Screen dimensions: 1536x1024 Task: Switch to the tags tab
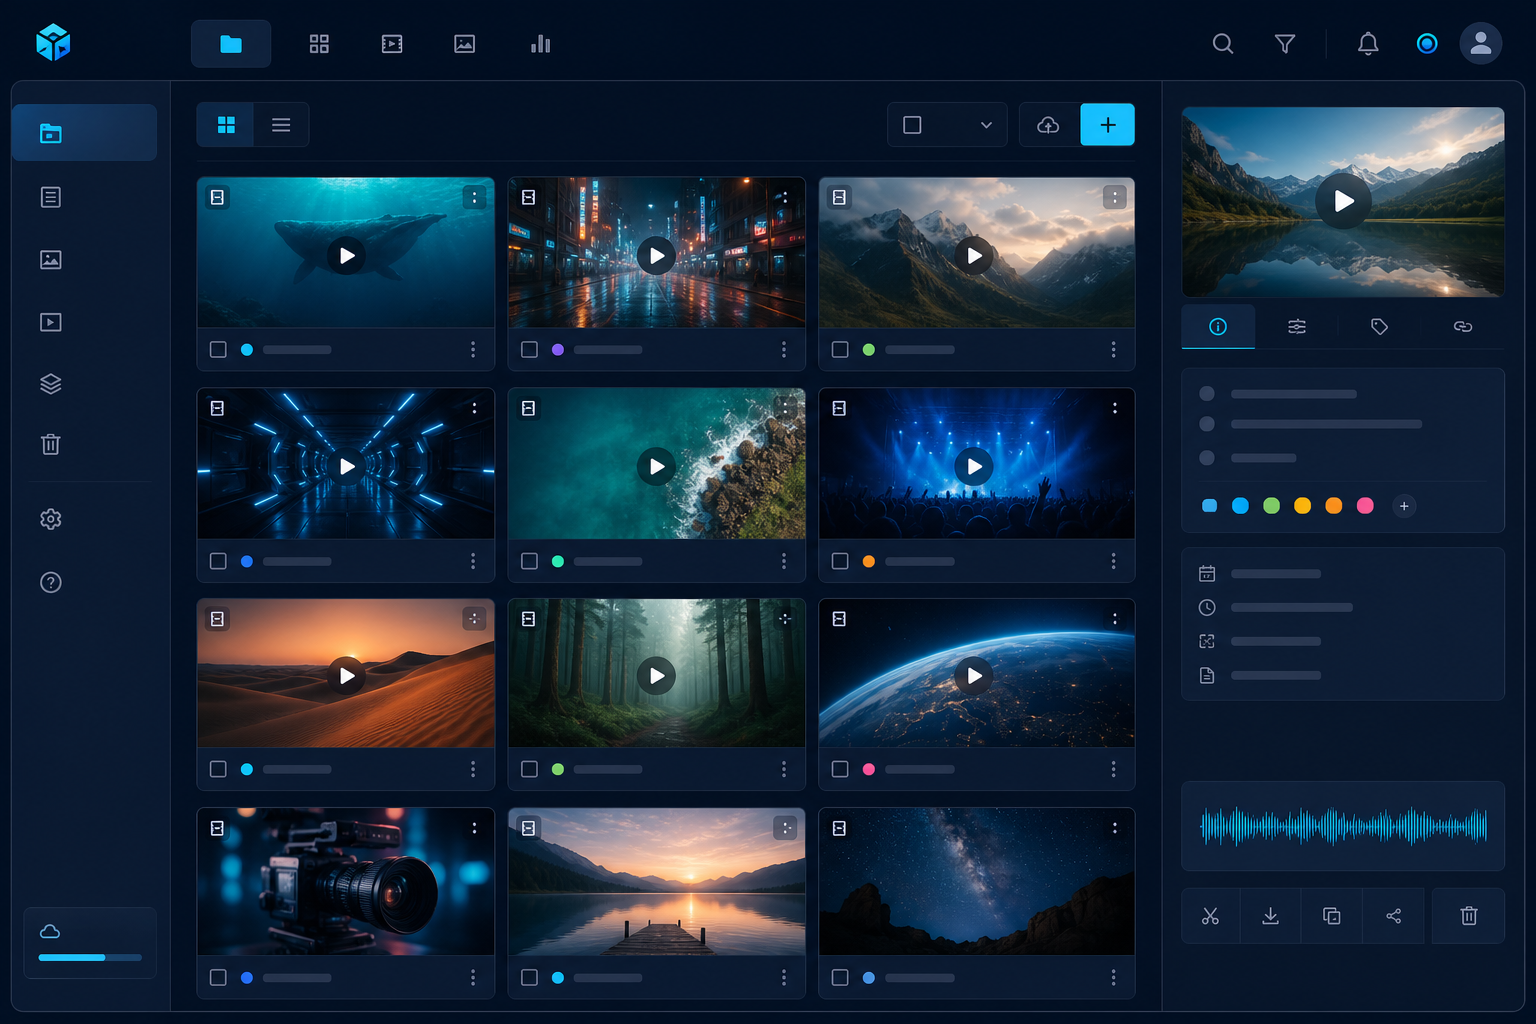pos(1379,327)
